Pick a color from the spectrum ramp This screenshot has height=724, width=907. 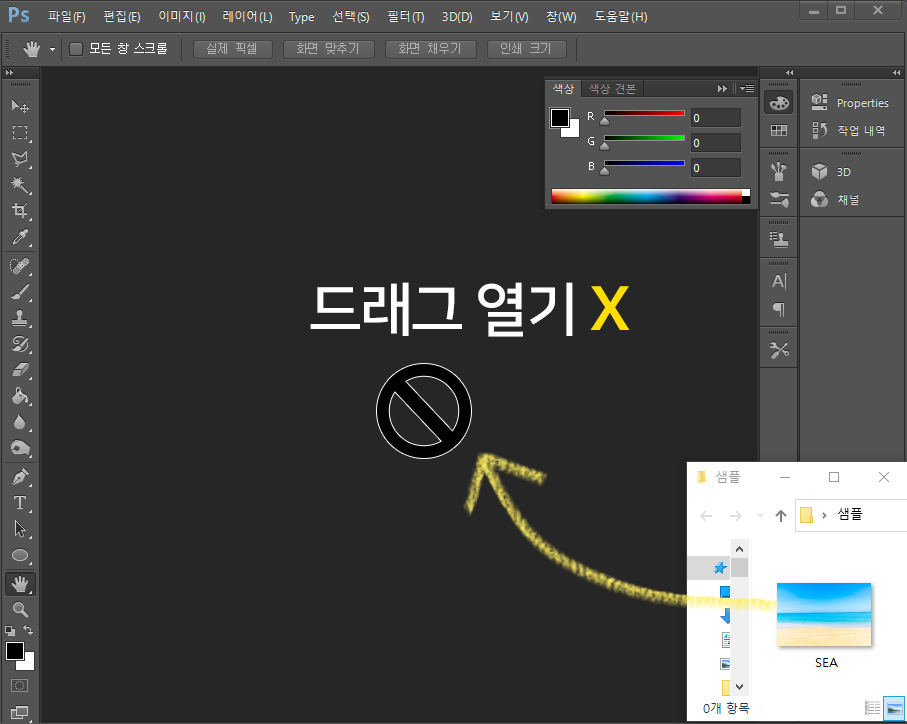pos(647,196)
